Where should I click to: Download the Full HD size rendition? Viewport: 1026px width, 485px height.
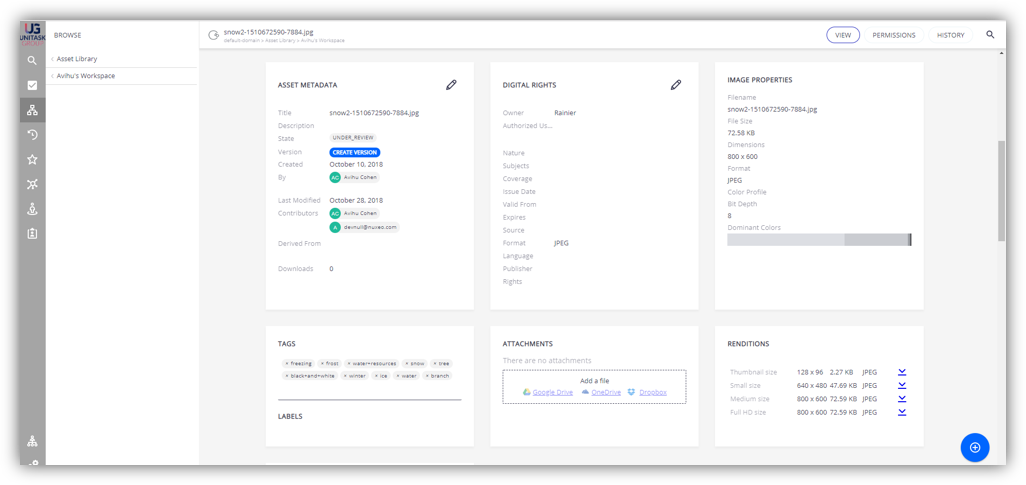(902, 412)
